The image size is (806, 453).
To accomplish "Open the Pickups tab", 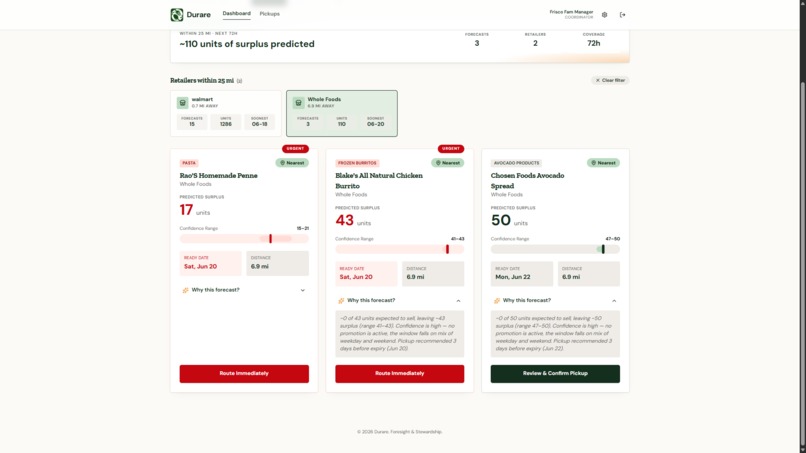I will tap(269, 14).
